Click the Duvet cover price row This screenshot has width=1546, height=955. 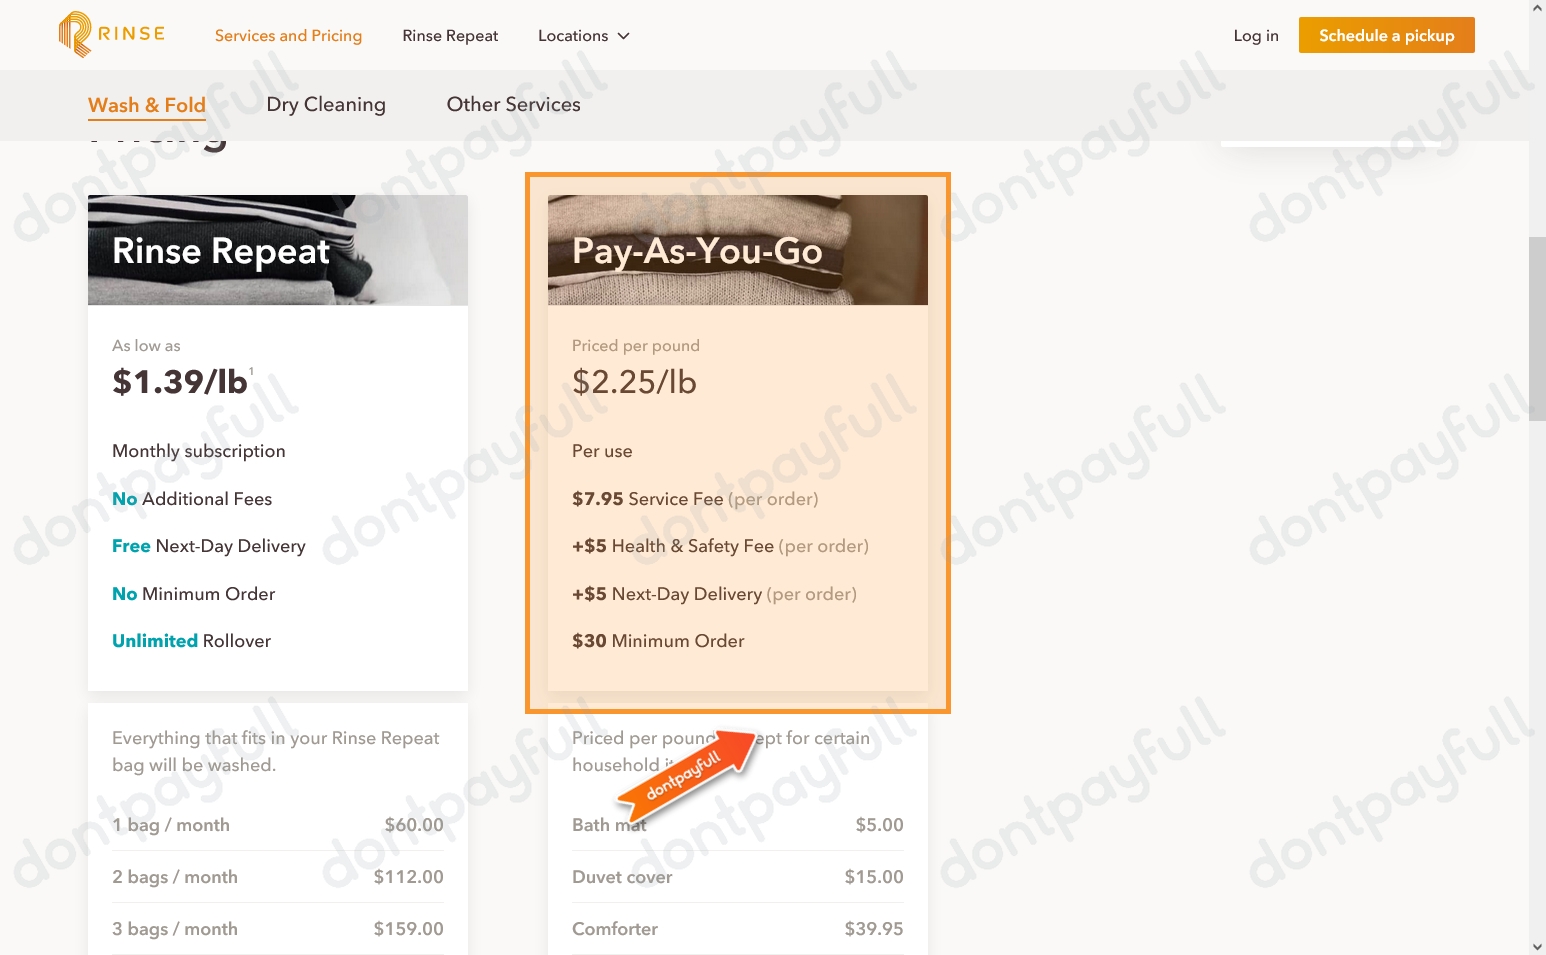pos(737,877)
